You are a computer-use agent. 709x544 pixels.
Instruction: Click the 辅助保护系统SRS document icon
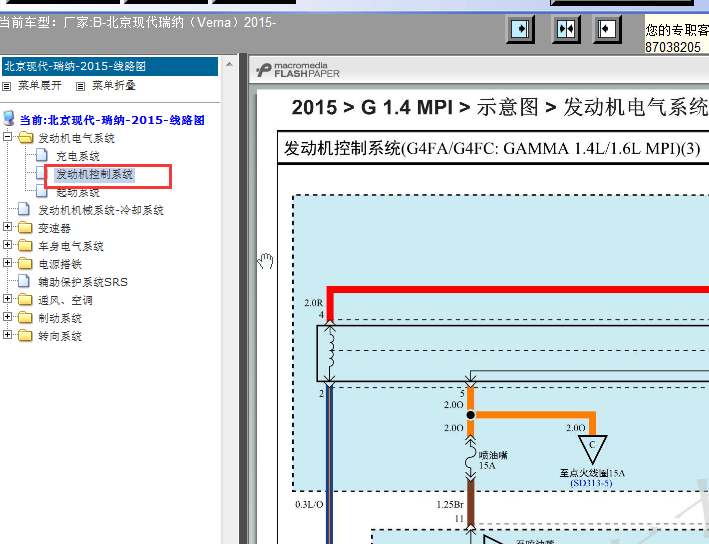[x=24, y=281]
